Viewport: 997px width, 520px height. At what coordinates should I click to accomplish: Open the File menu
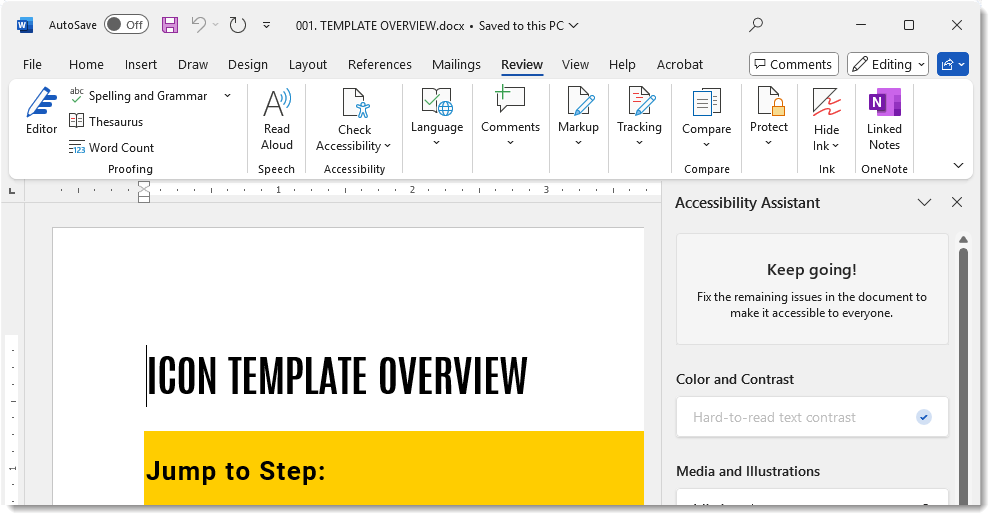pyautogui.click(x=32, y=64)
